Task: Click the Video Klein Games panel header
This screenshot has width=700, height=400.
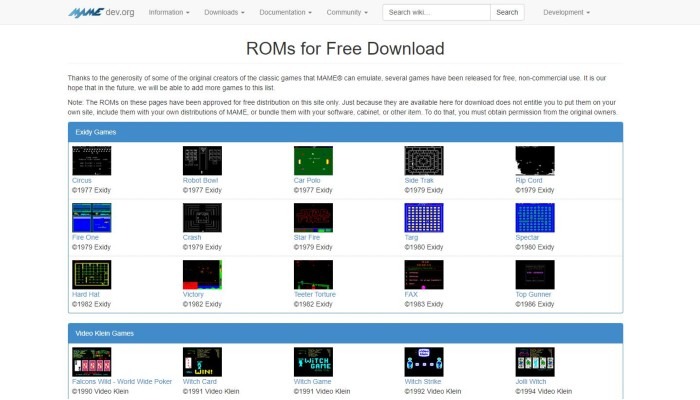Action: click(346, 333)
